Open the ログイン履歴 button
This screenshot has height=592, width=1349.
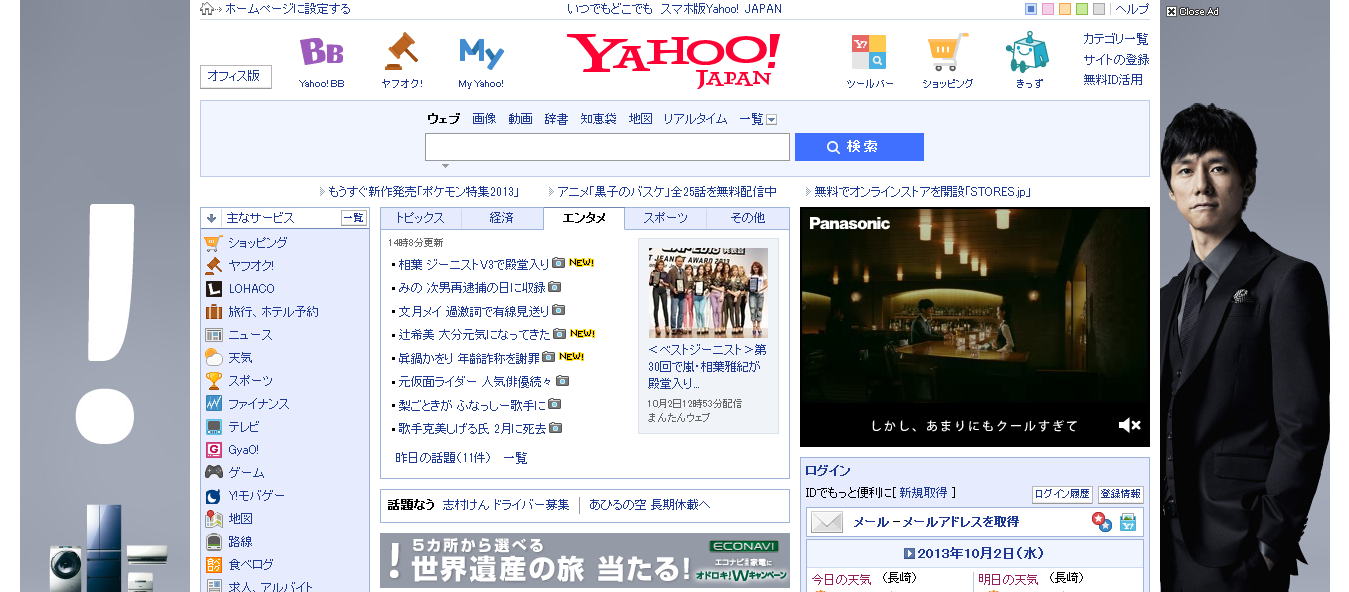(x=1062, y=494)
